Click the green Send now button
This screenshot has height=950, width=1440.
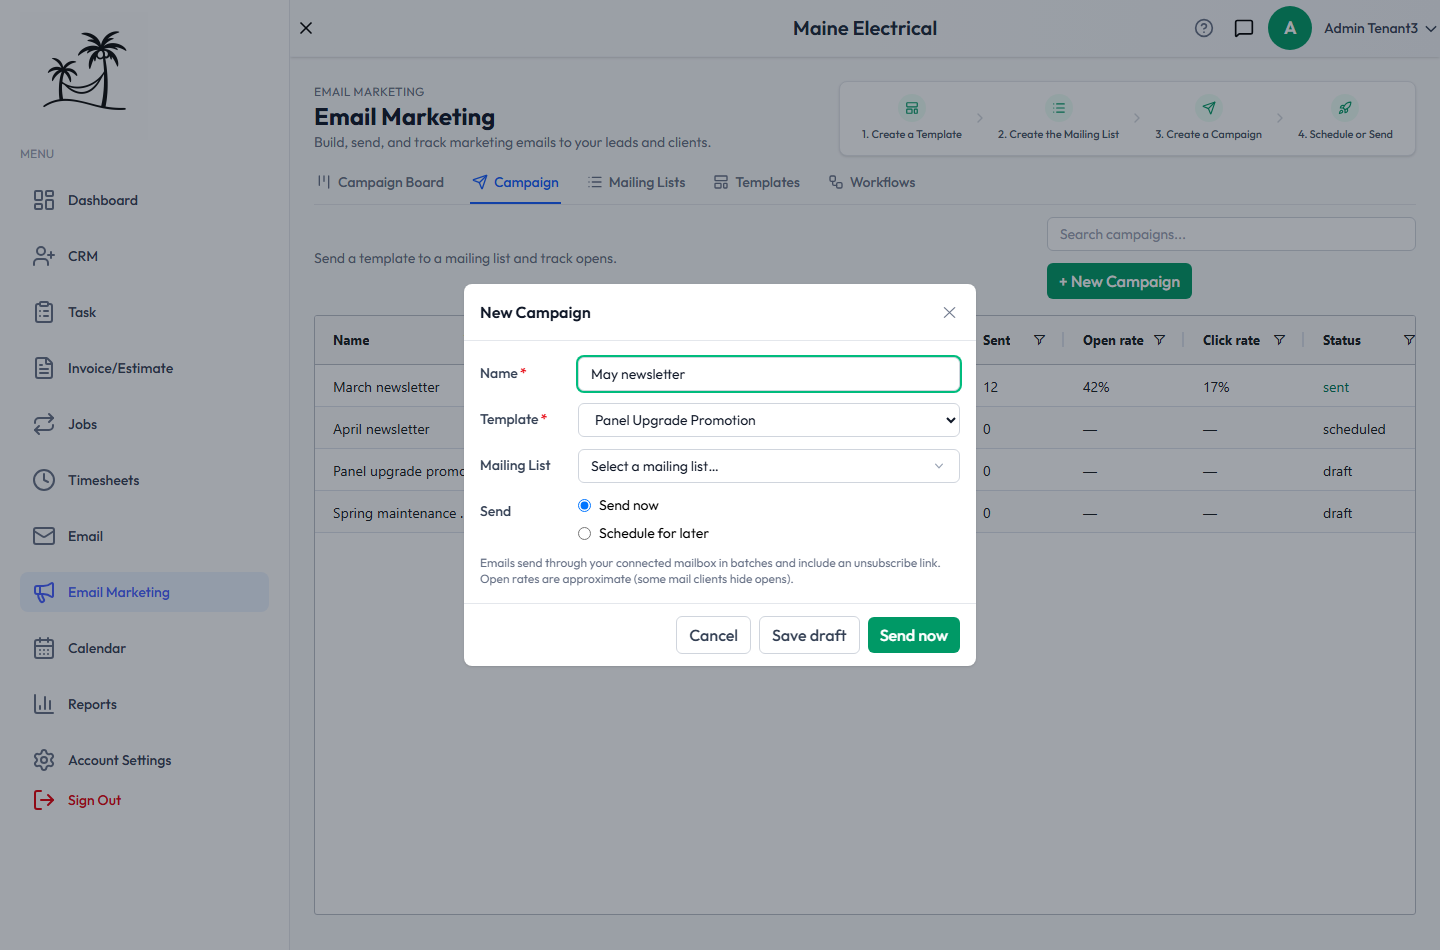pos(914,635)
